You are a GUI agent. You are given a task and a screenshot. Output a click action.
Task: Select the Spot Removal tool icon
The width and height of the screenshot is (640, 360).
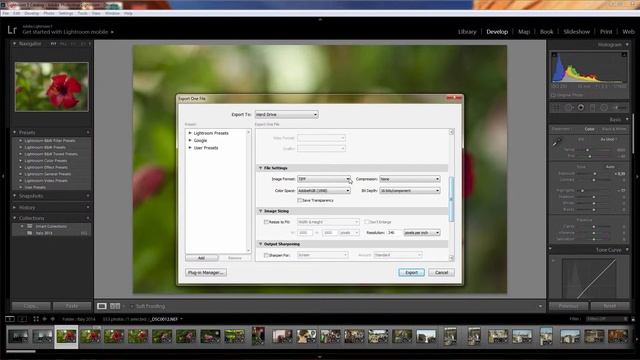[x=569, y=107]
